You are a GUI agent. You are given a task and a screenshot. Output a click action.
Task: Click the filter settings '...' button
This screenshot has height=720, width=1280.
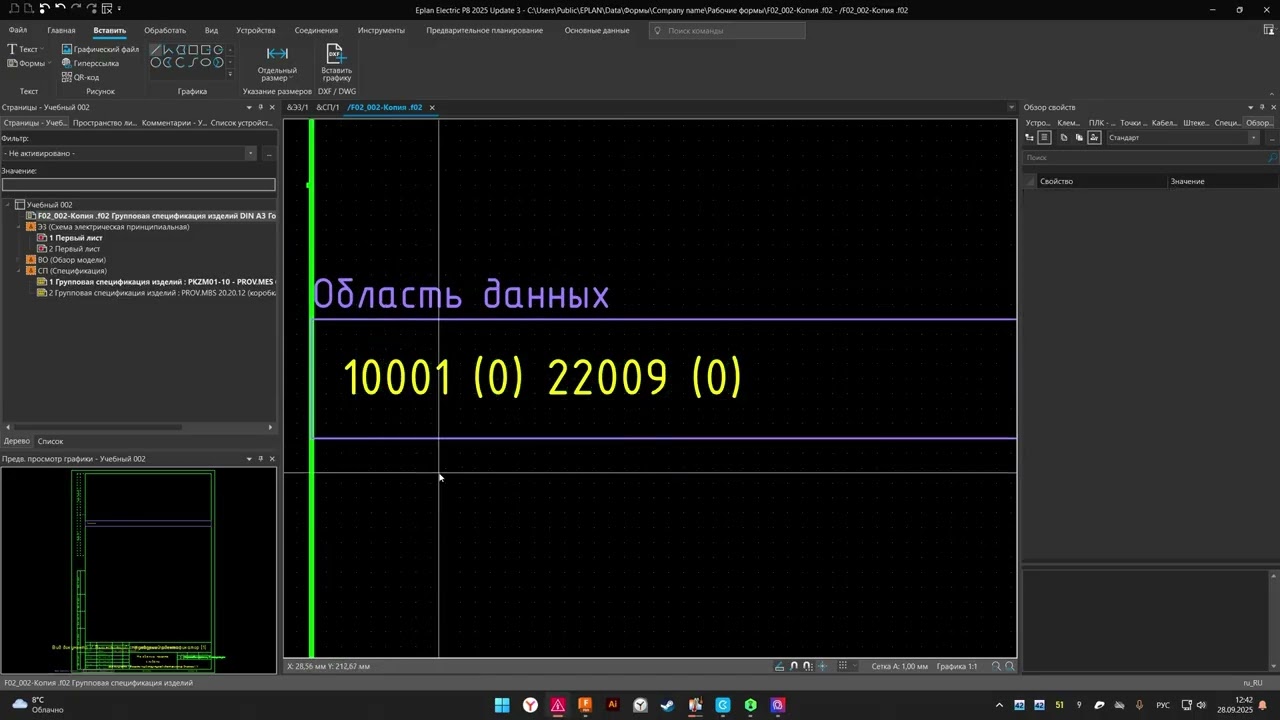pyautogui.click(x=269, y=153)
